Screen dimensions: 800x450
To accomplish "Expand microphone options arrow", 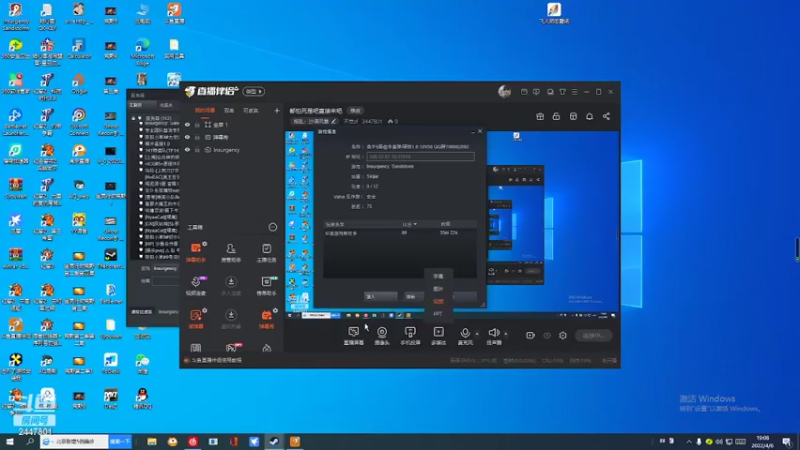I will (x=477, y=334).
